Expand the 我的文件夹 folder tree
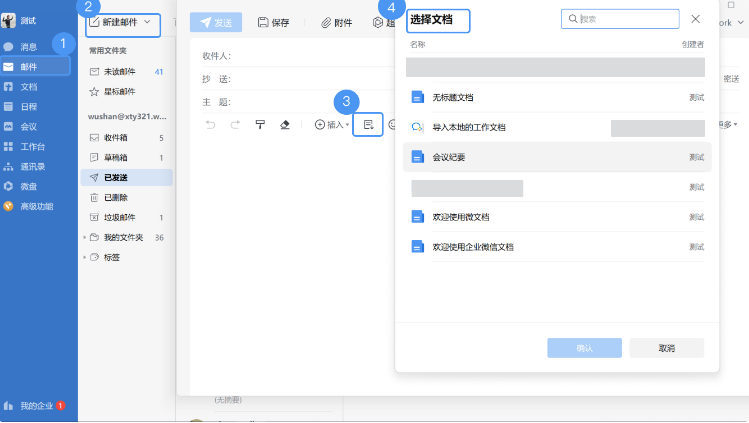The height and width of the screenshot is (423, 749). pos(84,237)
